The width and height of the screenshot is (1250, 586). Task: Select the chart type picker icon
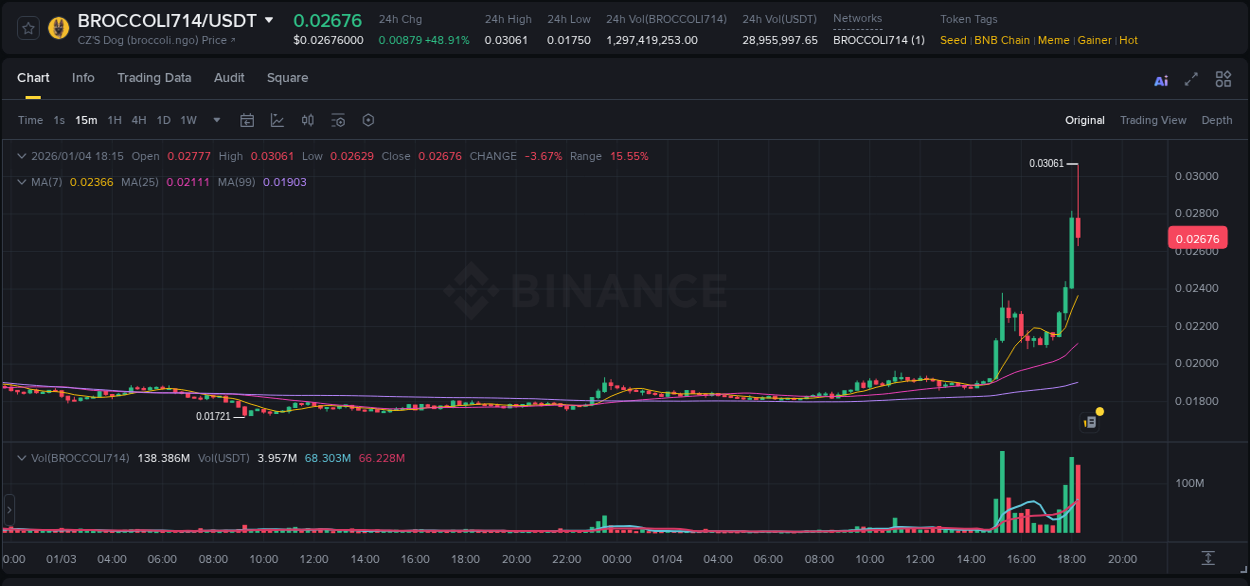277,120
